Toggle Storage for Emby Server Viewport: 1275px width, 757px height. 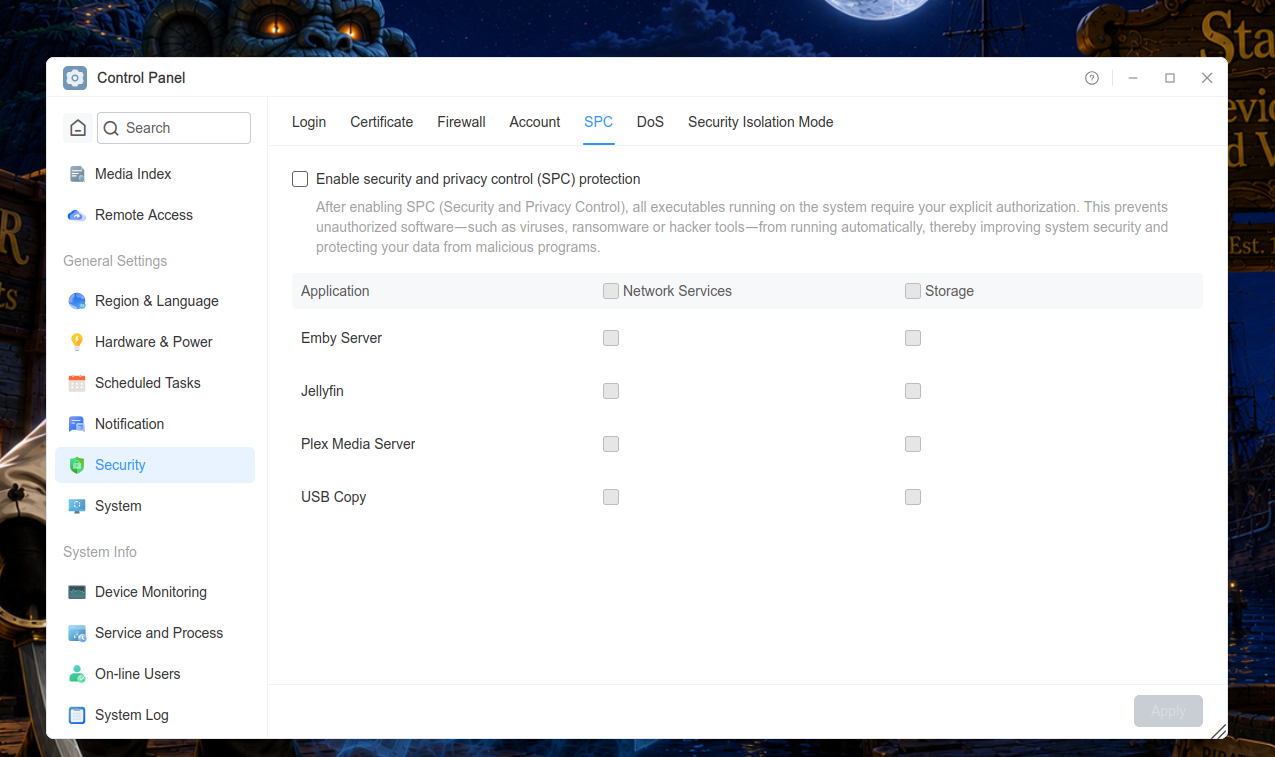pyautogui.click(x=913, y=338)
